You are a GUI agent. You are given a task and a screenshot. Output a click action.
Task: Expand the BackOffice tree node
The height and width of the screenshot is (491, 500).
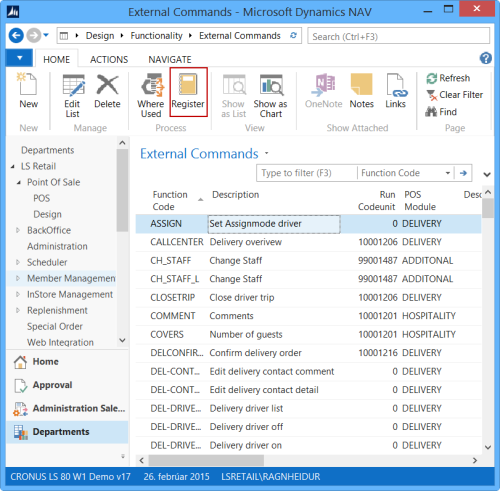(x=18, y=230)
